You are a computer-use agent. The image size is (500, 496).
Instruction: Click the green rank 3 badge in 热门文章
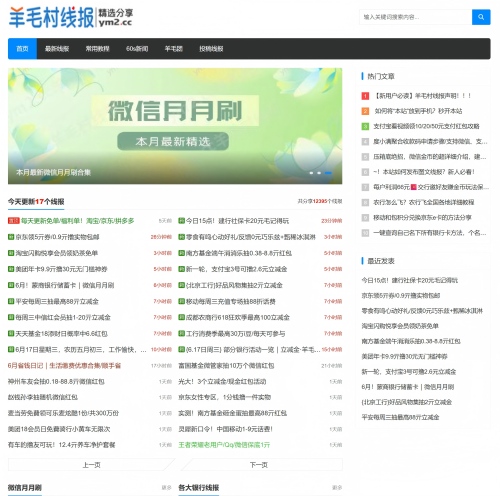(x=365, y=126)
